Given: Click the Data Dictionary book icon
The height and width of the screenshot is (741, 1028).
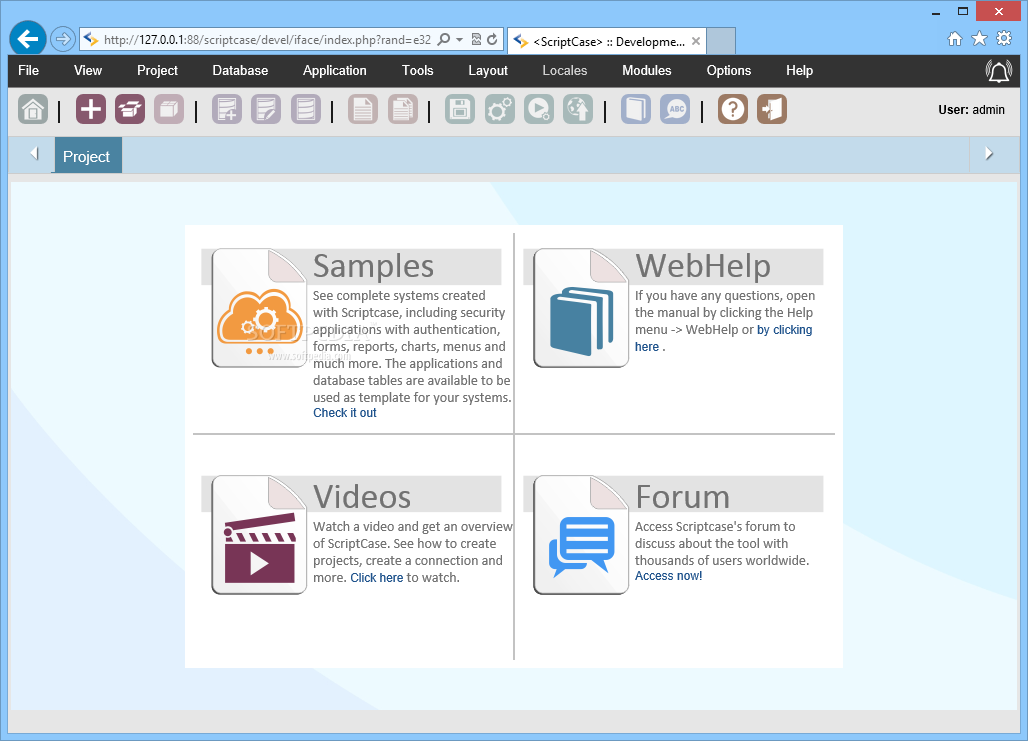Looking at the screenshot, I should pos(636,110).
